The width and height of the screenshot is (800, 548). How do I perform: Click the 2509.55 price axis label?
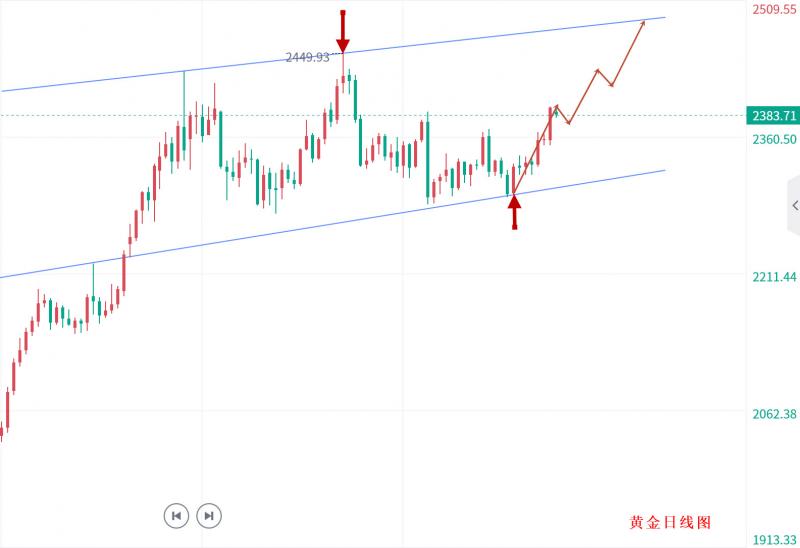point(774,10)
